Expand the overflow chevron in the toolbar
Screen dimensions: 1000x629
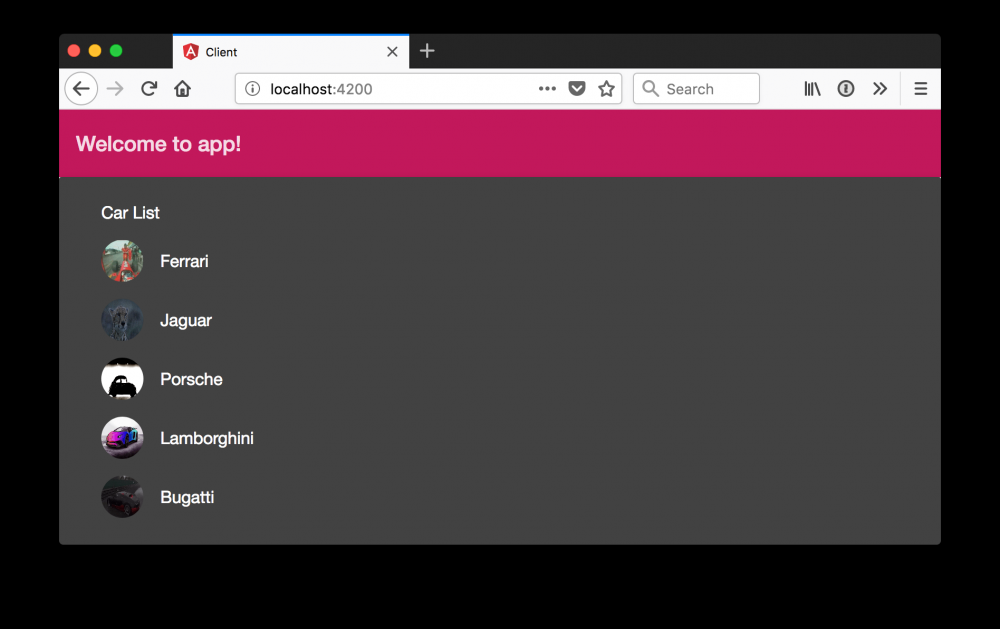(880, 88)
